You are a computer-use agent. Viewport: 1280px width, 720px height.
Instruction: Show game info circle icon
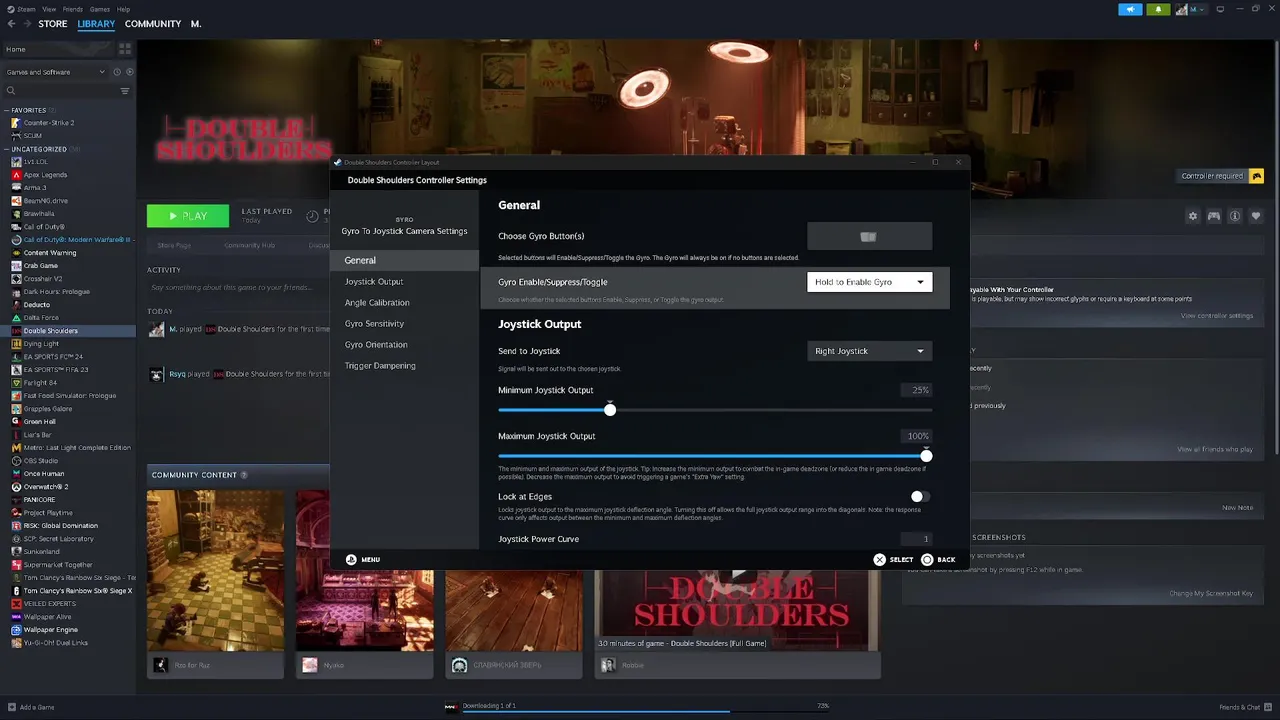(1235, 216)
